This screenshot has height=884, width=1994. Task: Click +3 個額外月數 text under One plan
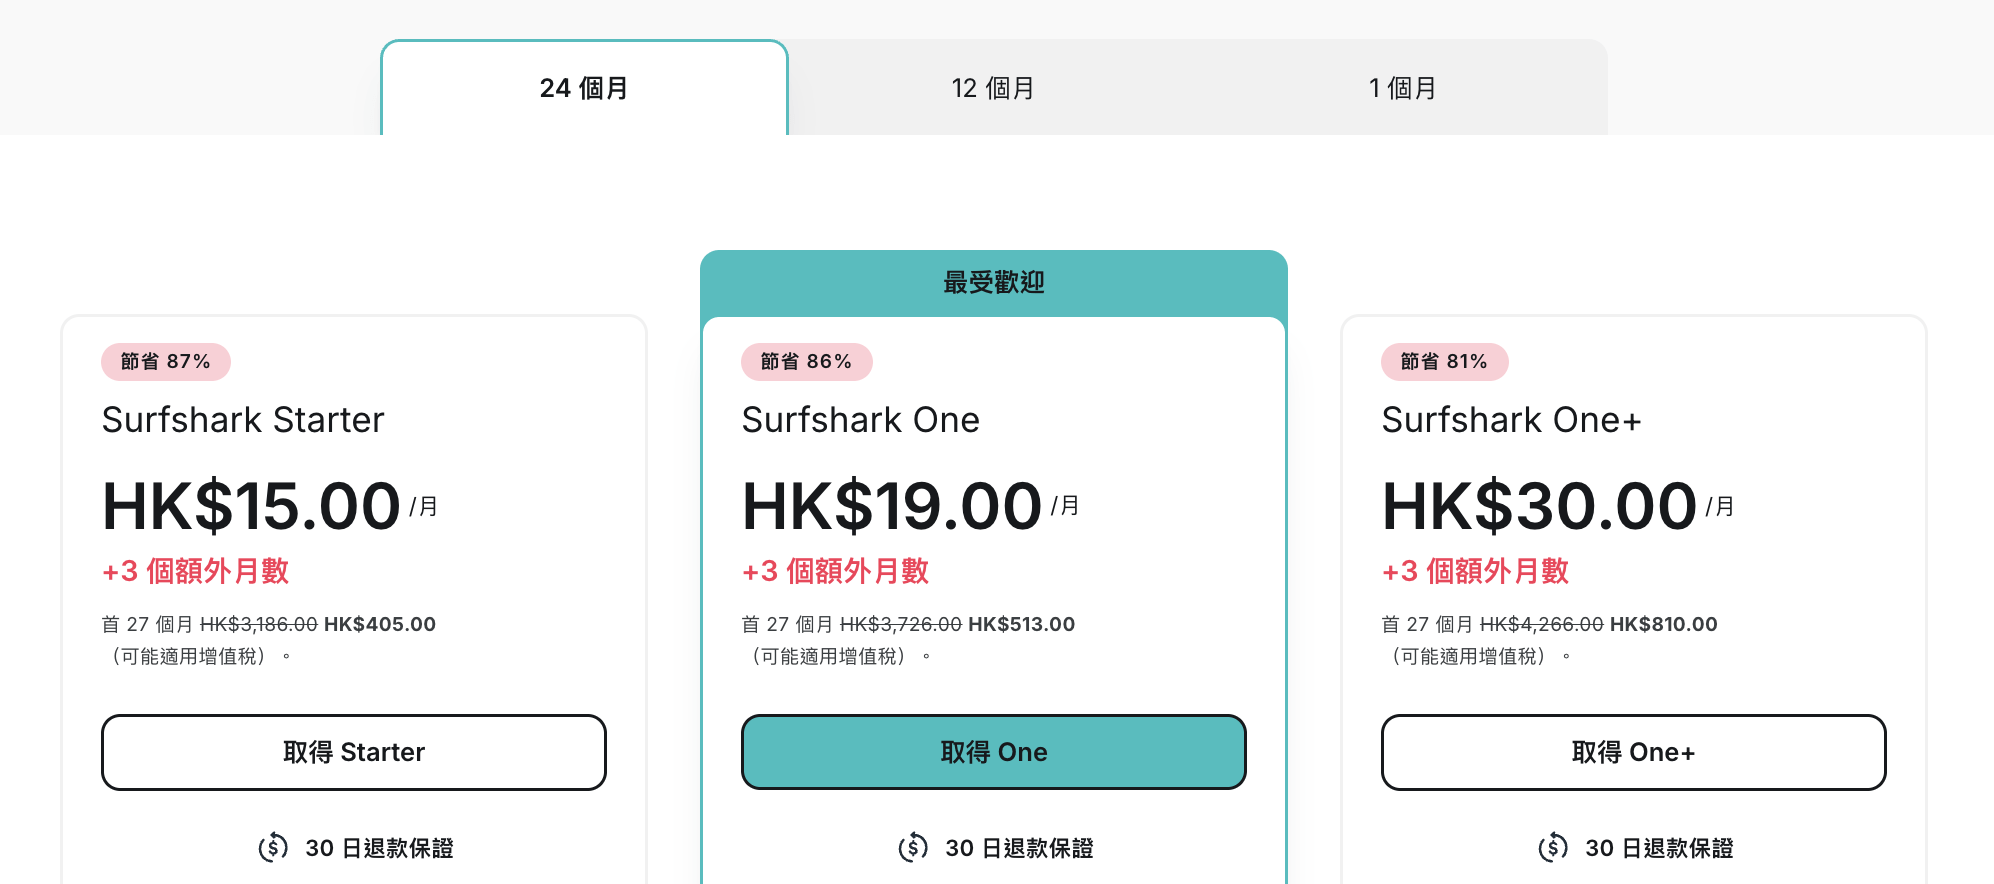[x=835, y=571]
